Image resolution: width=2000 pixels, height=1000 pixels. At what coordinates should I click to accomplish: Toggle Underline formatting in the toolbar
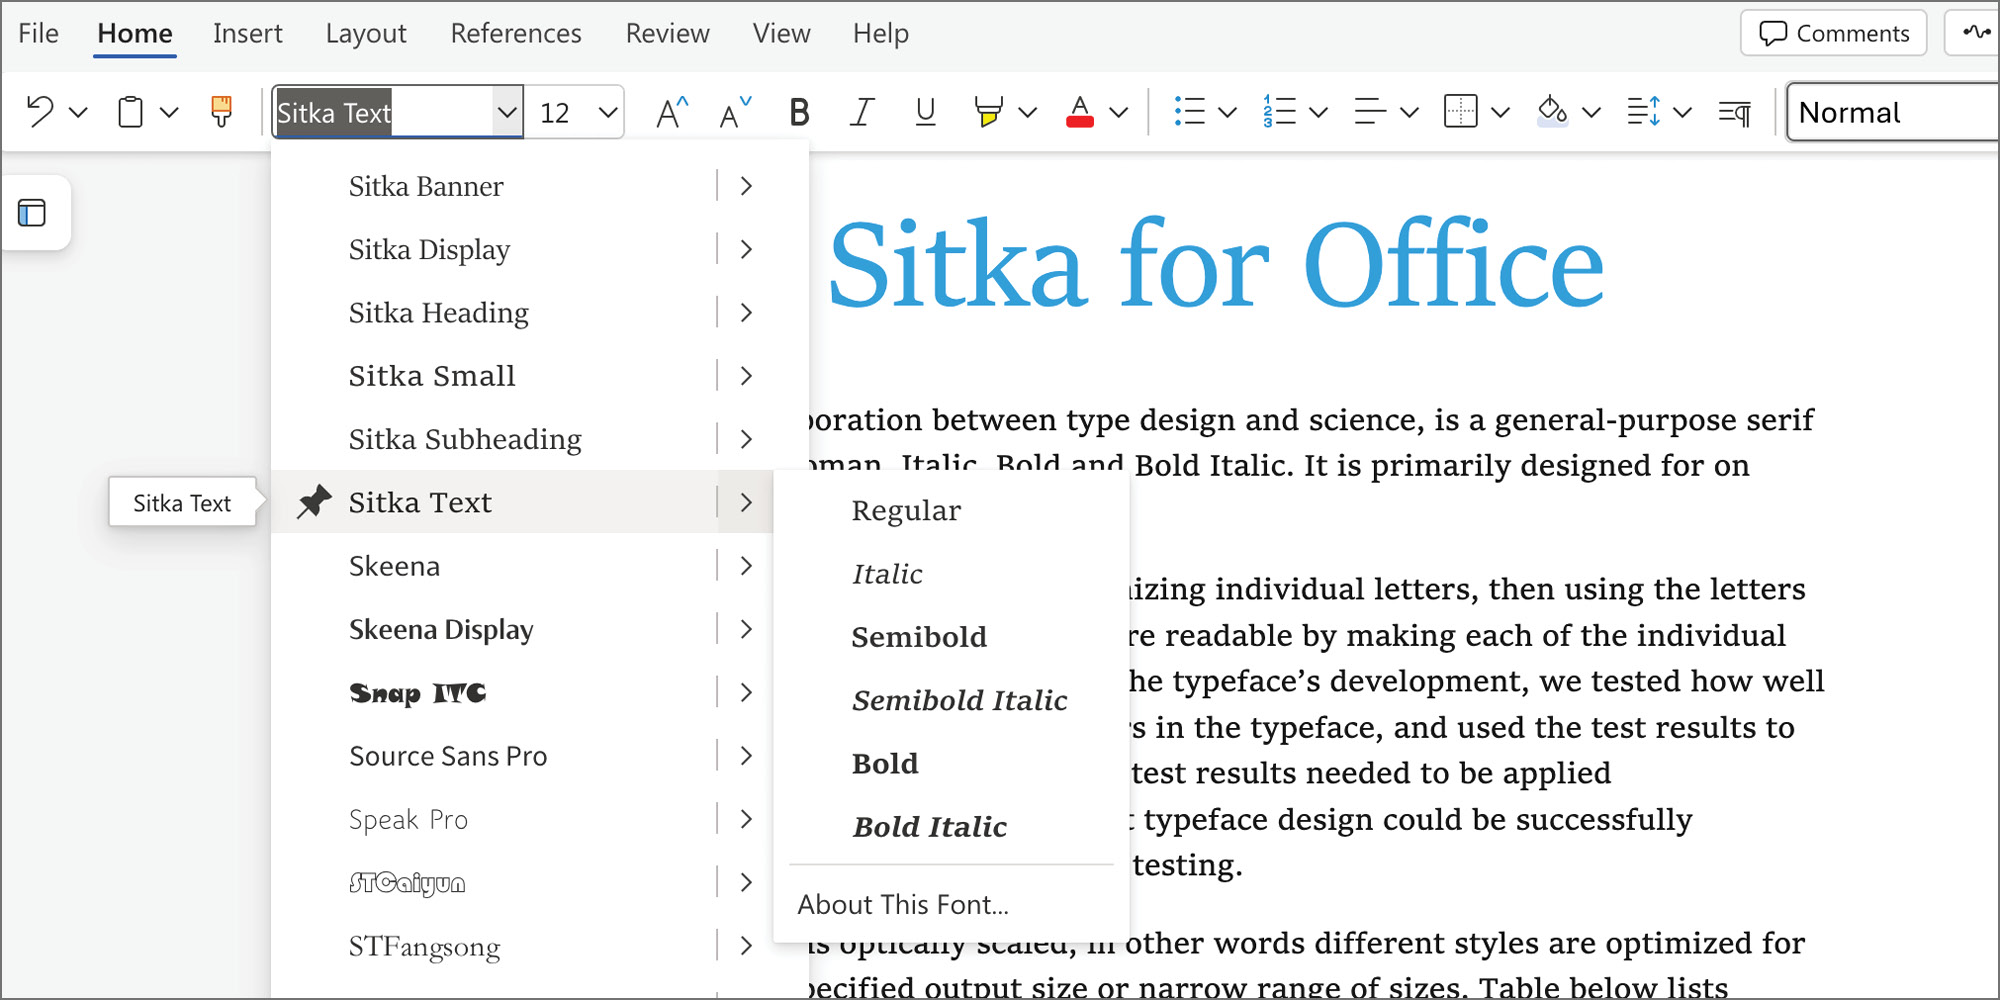click(x=926, y=112)
